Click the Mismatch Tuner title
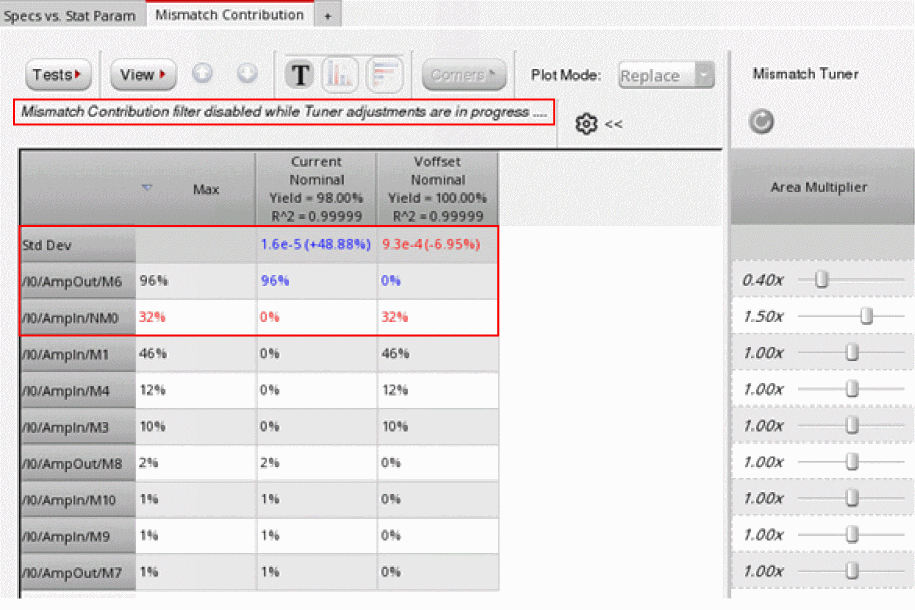 805,74
